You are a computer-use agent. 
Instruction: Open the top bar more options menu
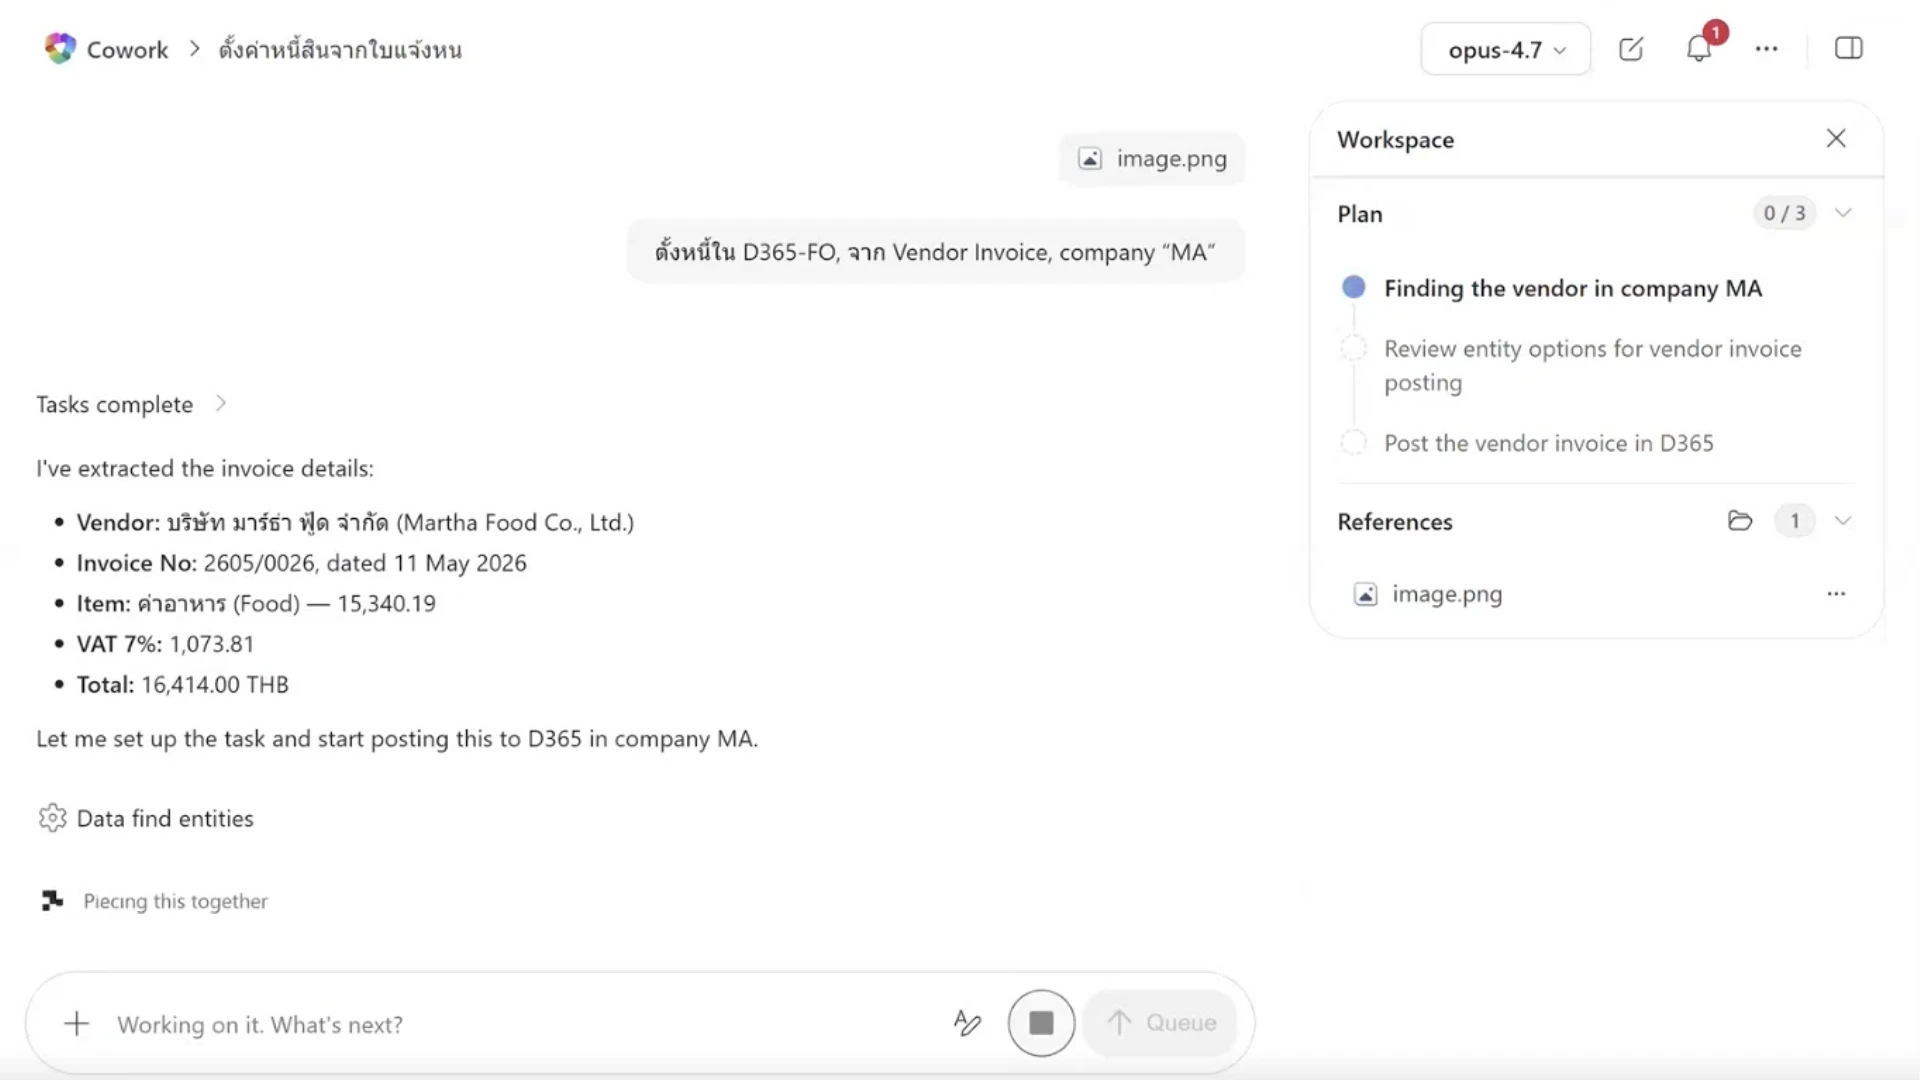pyautogui.click(x=1767, y=49)
